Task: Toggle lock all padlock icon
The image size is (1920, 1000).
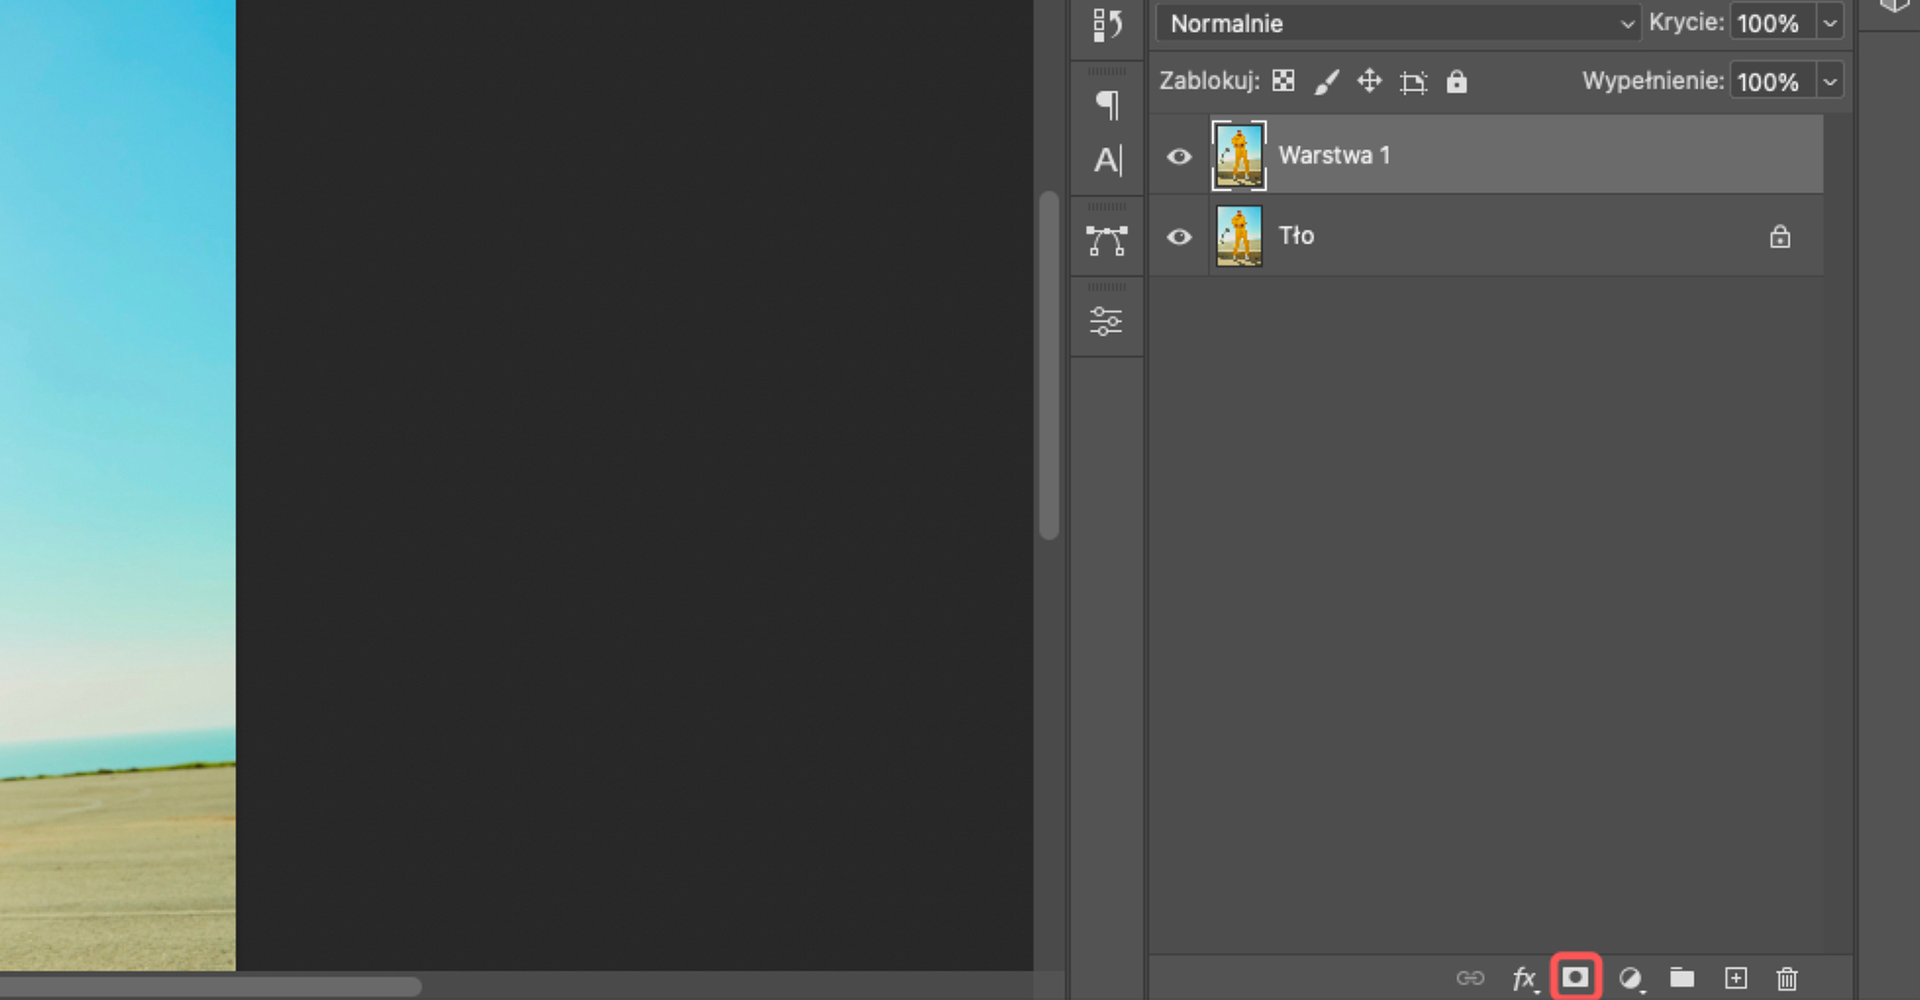Action: click(x=1456, y=81)
